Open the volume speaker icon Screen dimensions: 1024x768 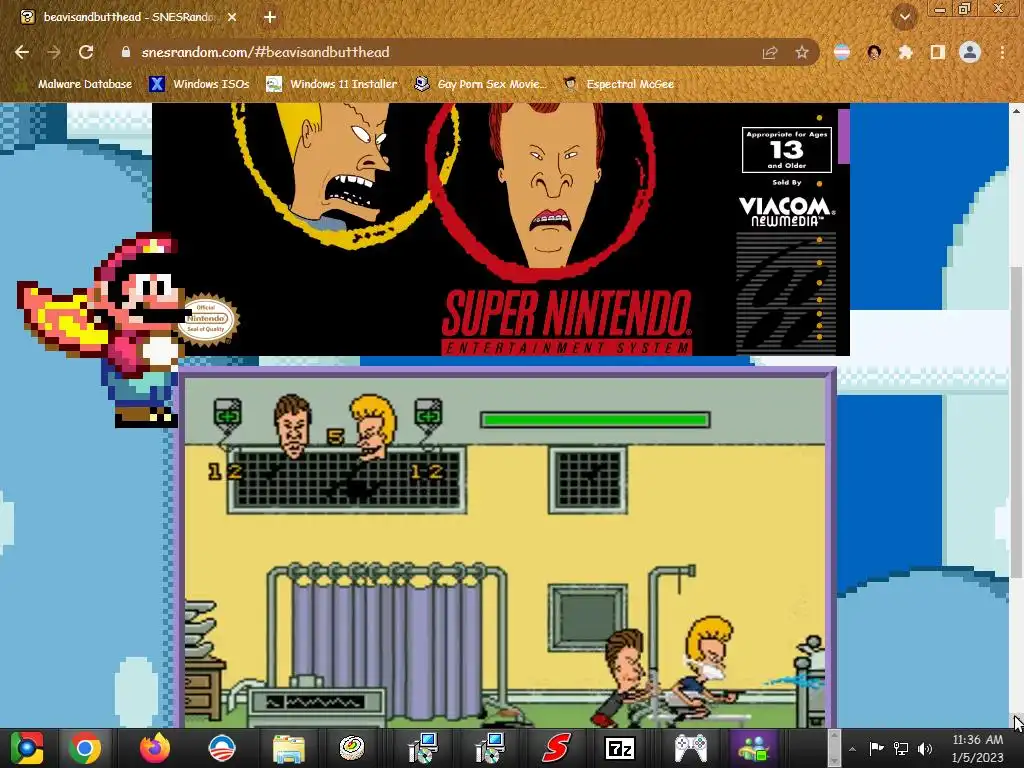(925, 748)
